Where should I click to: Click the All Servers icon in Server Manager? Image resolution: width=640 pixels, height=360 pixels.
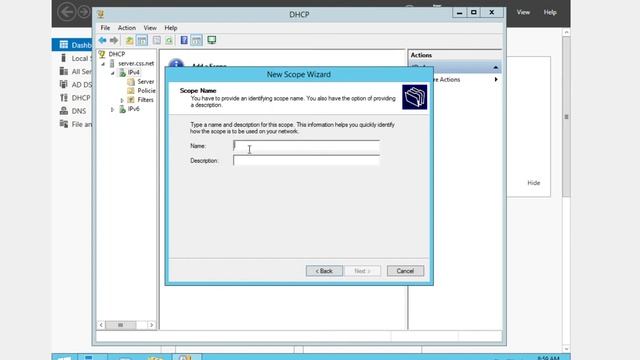pyautogui.click(x=64, y=71)
